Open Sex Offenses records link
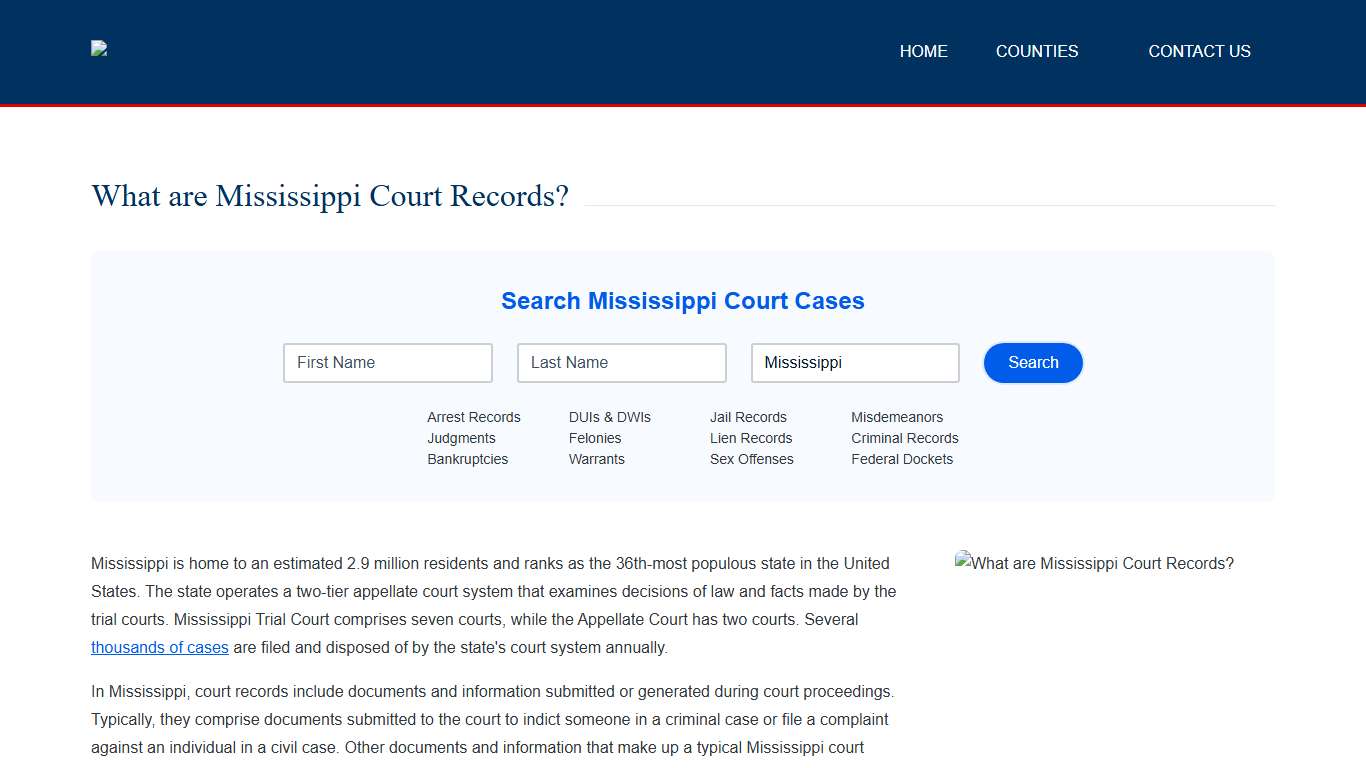 (752, 459)
